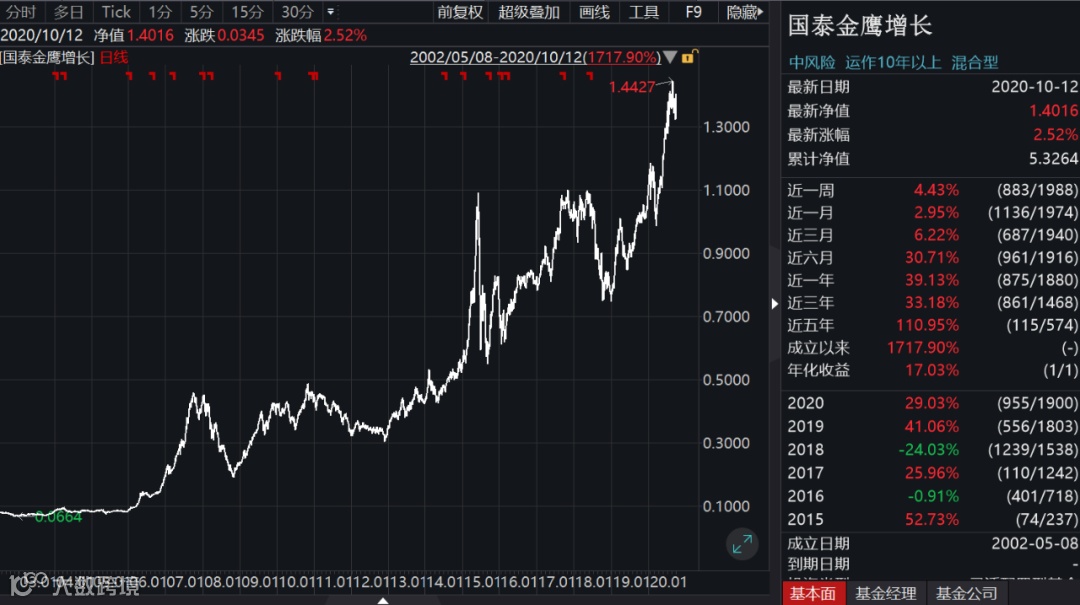Click the 2016 yearly return -0.91%
Screen dimensions: 1080x605
(x=933, y=496)
